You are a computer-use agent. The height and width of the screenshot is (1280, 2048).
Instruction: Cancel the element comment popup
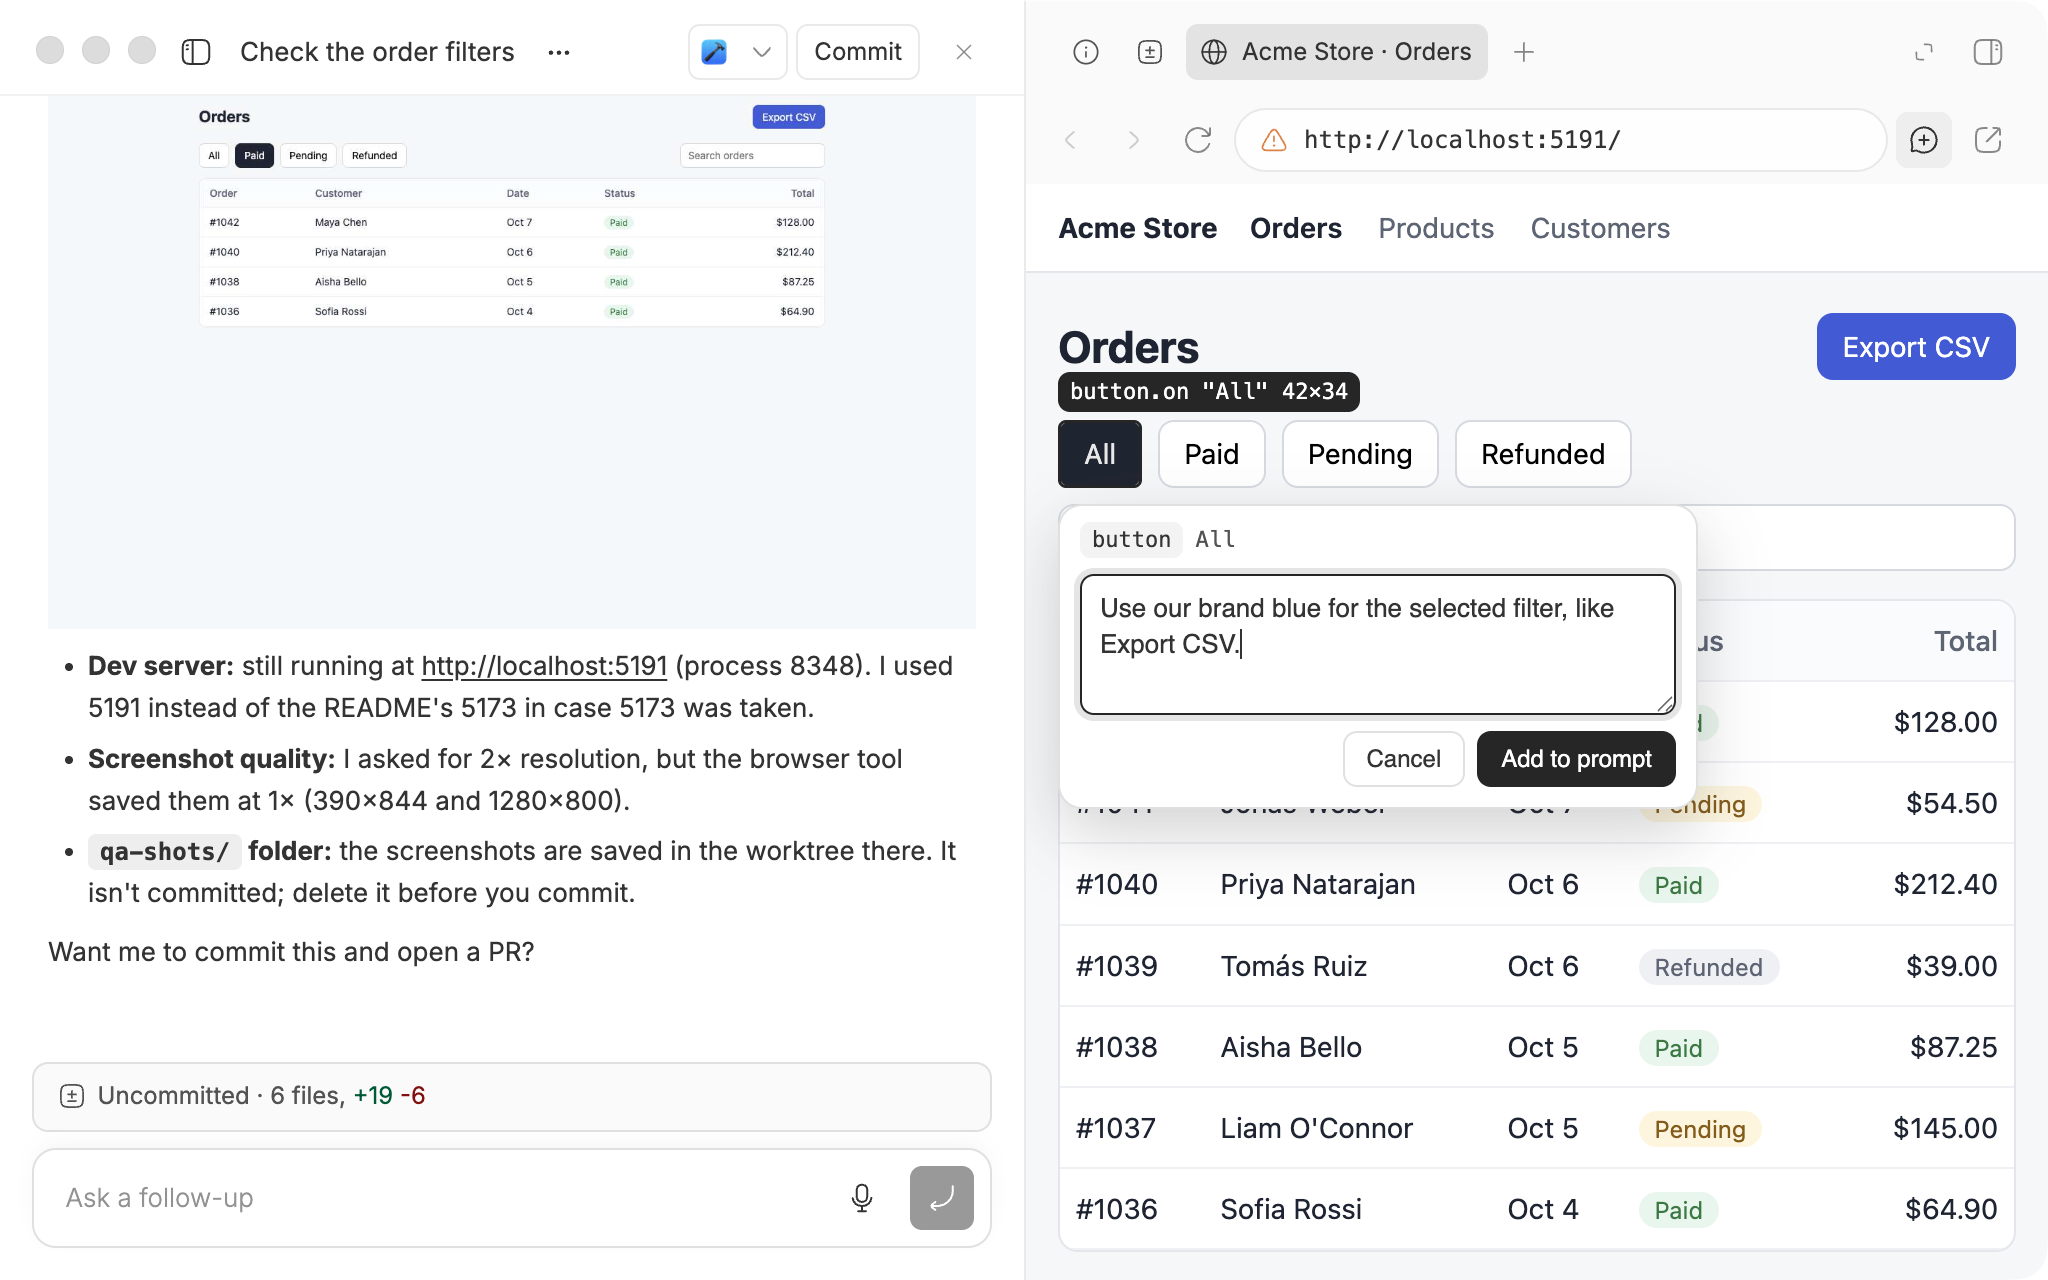click(1404, 759)
